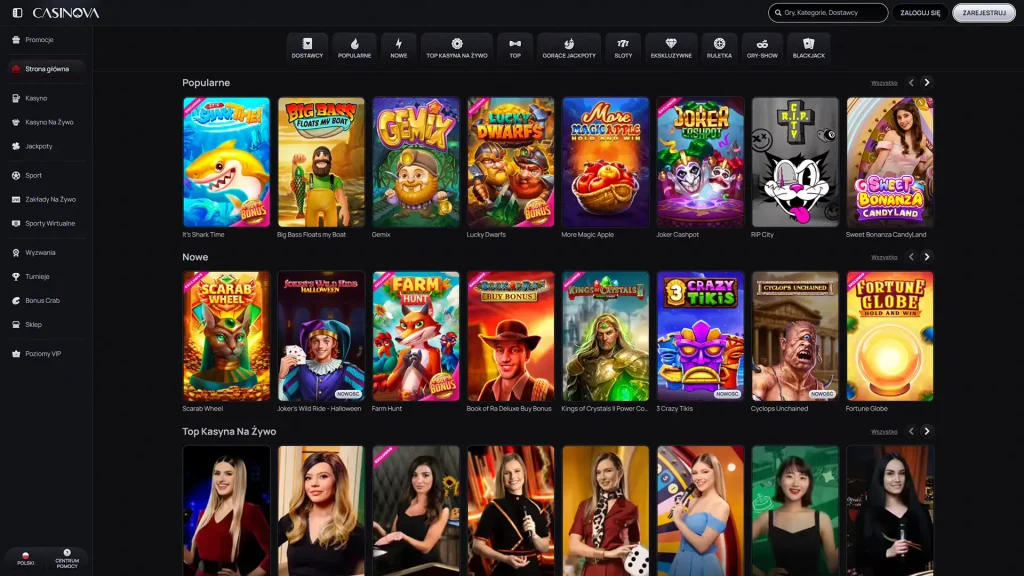Open It's Shark Time game thumbnail
1024x576 pixels.
[x=226, y=162]
